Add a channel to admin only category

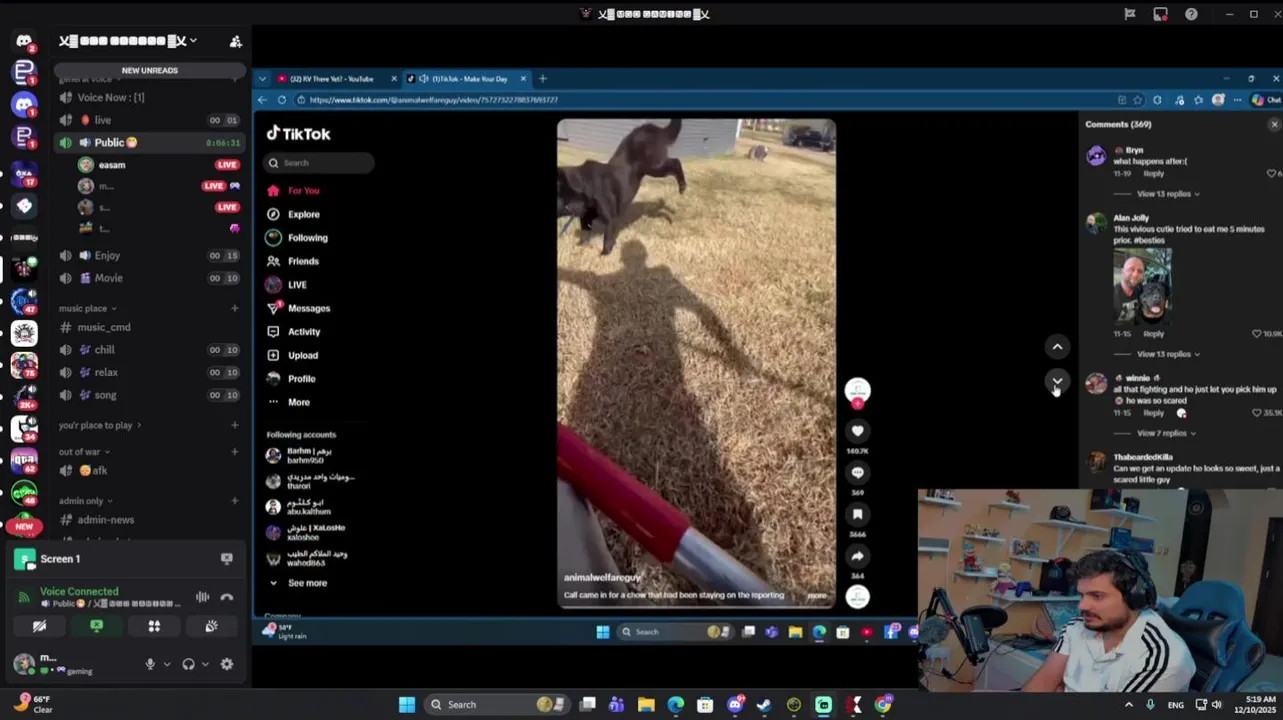[x=235, y=501]
